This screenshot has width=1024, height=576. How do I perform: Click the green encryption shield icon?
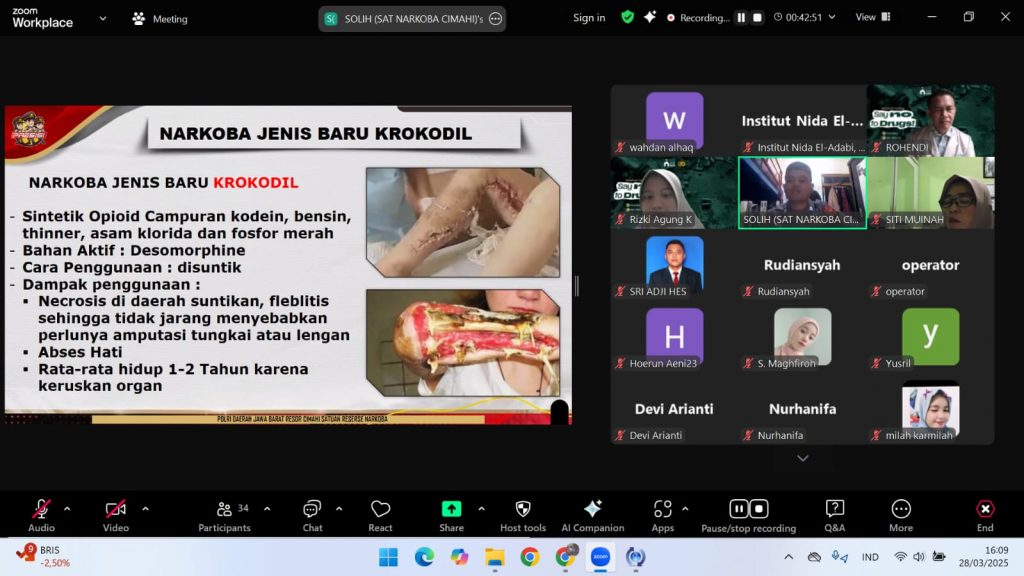627,17
